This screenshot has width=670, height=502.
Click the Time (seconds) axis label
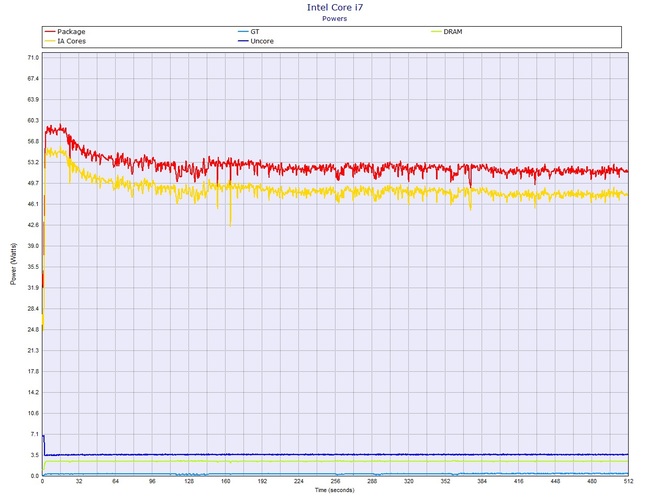[x=335, y=490]
